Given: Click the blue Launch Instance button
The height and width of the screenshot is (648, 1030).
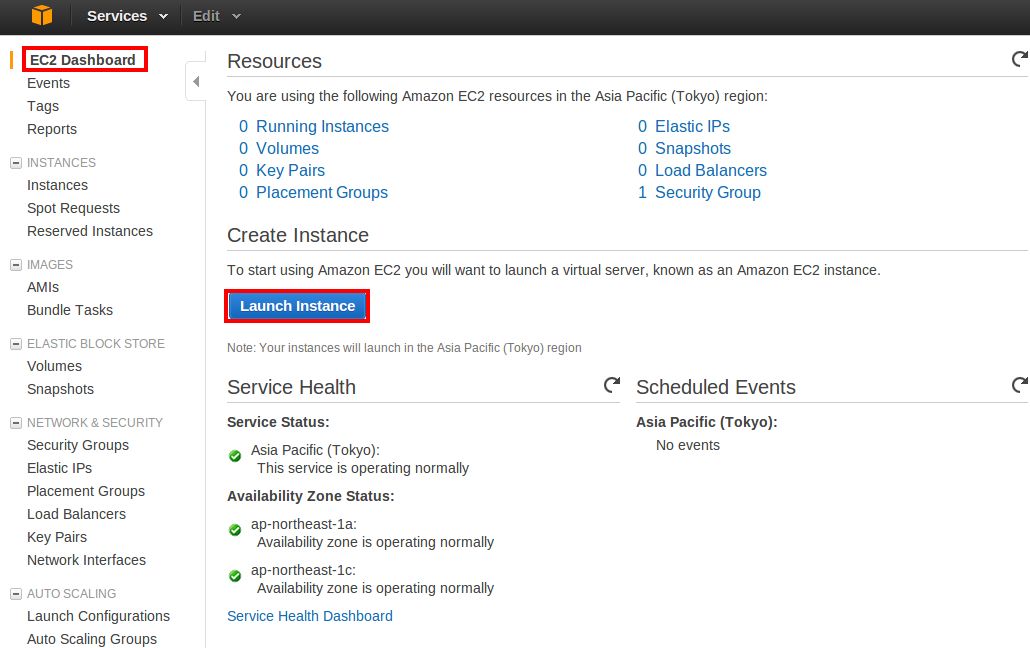Looking at the screenshot, I should tap(297, 306).
